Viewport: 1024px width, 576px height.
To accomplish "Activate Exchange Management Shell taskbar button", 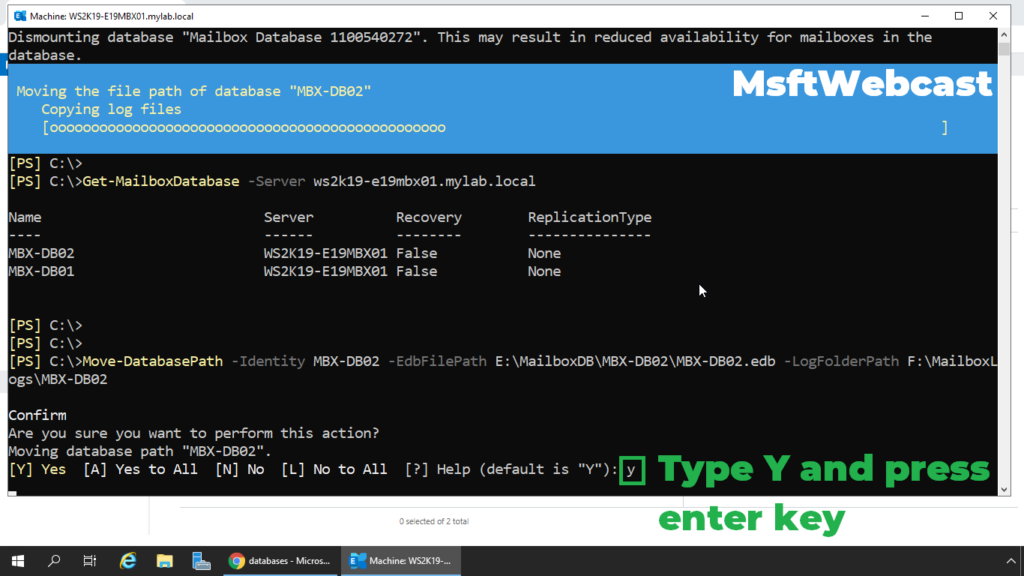I will [401, 561].
